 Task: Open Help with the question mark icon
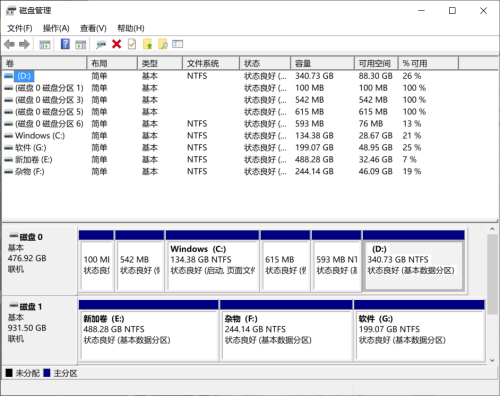65,44
